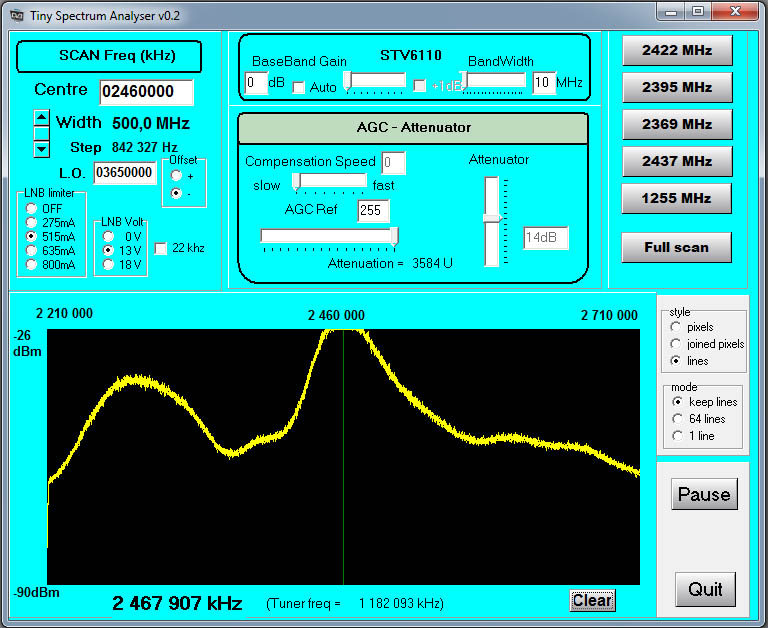
Task: Click the L.O. frequency input field
Action: tap(125, 173)
